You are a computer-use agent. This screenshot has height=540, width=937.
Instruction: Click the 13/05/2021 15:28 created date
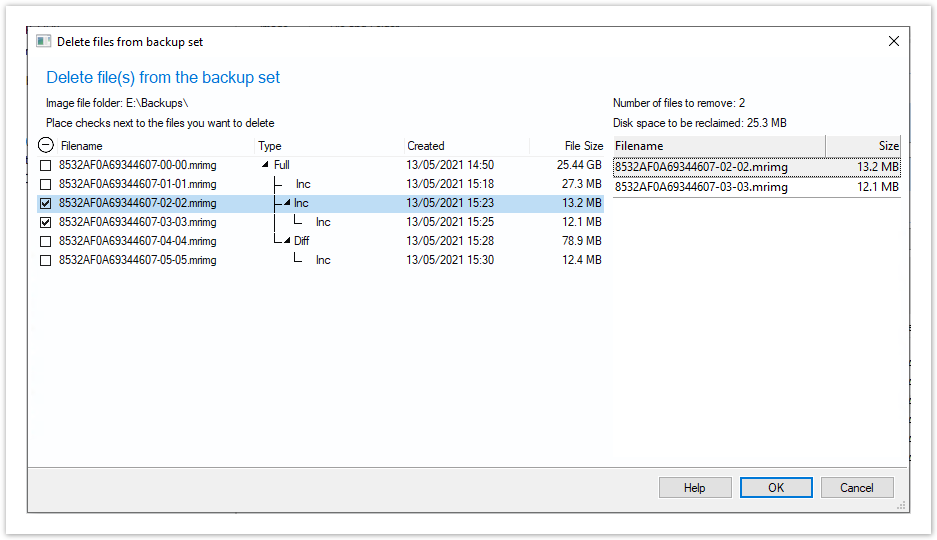click(450, 241)
